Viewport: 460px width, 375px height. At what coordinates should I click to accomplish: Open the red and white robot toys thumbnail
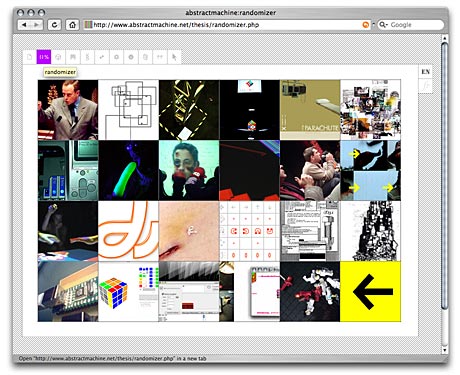(310, 291)
